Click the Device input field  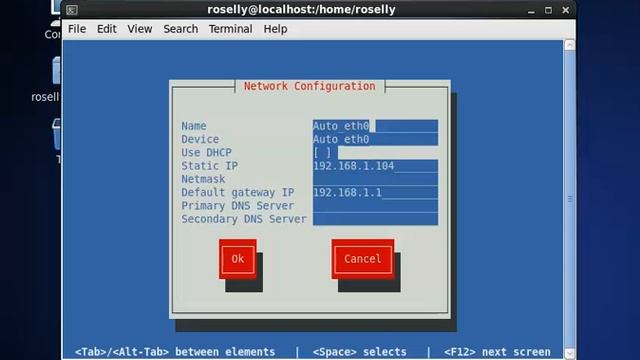(376, 139)
